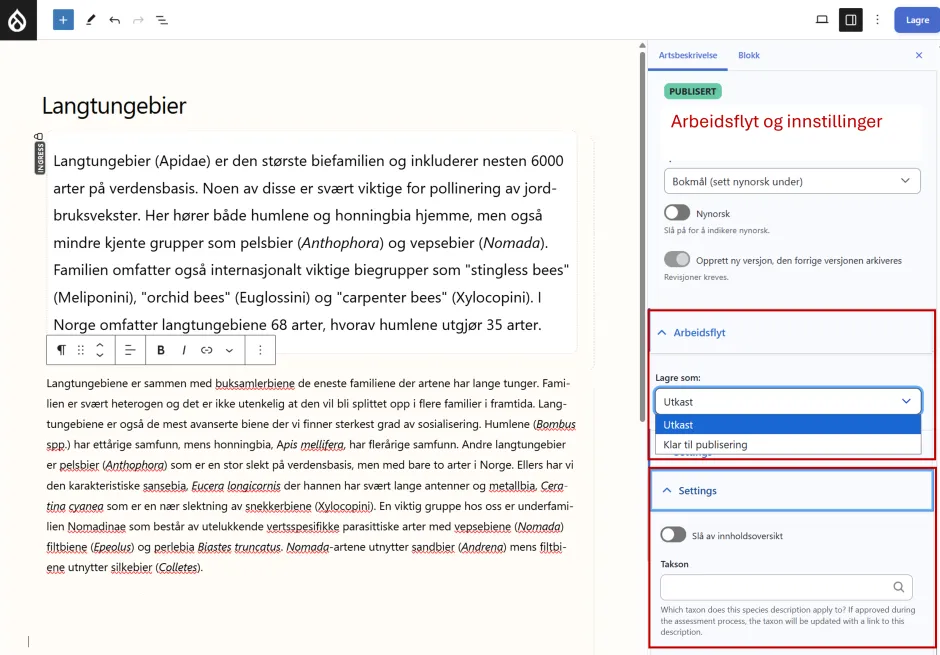
Task: Open the top bar options menu
Action: tap(877, 20)
